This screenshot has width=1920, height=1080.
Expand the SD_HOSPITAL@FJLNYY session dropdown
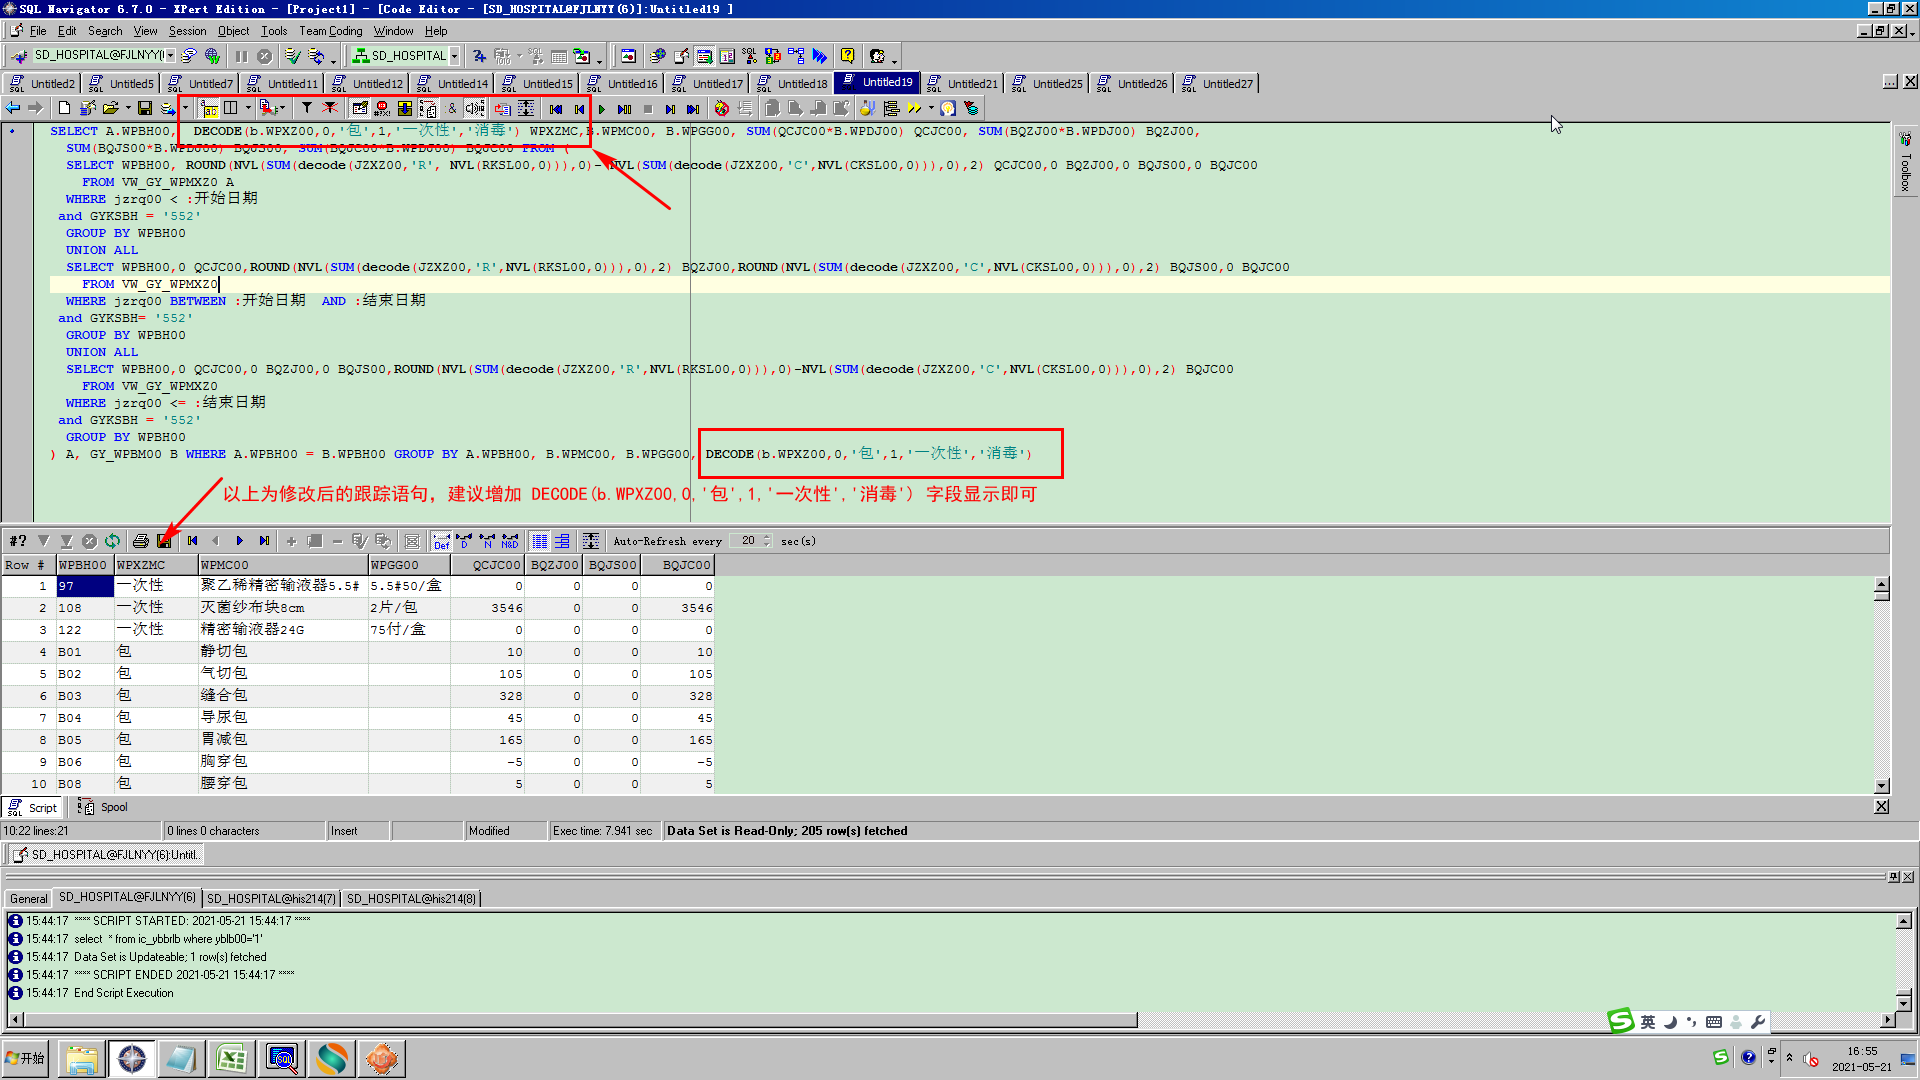pyautogui.click(x=170, y=56)
